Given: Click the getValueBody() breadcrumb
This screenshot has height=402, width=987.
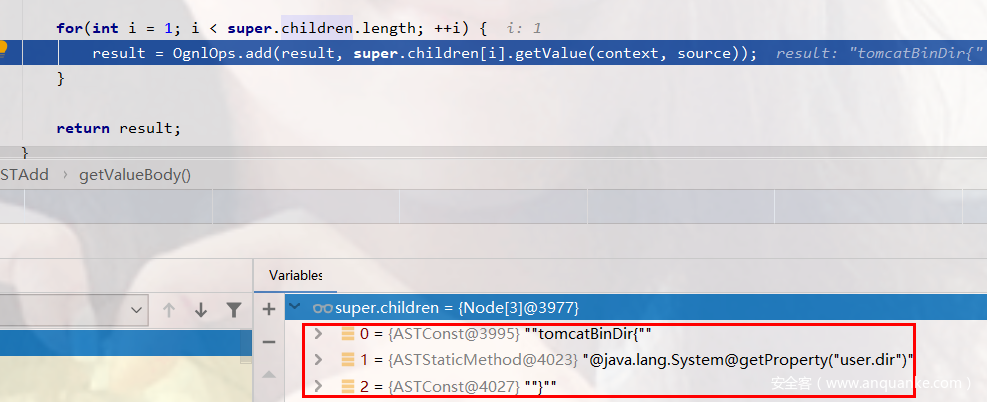Looking at the screenshot, I should click(135, 175).
